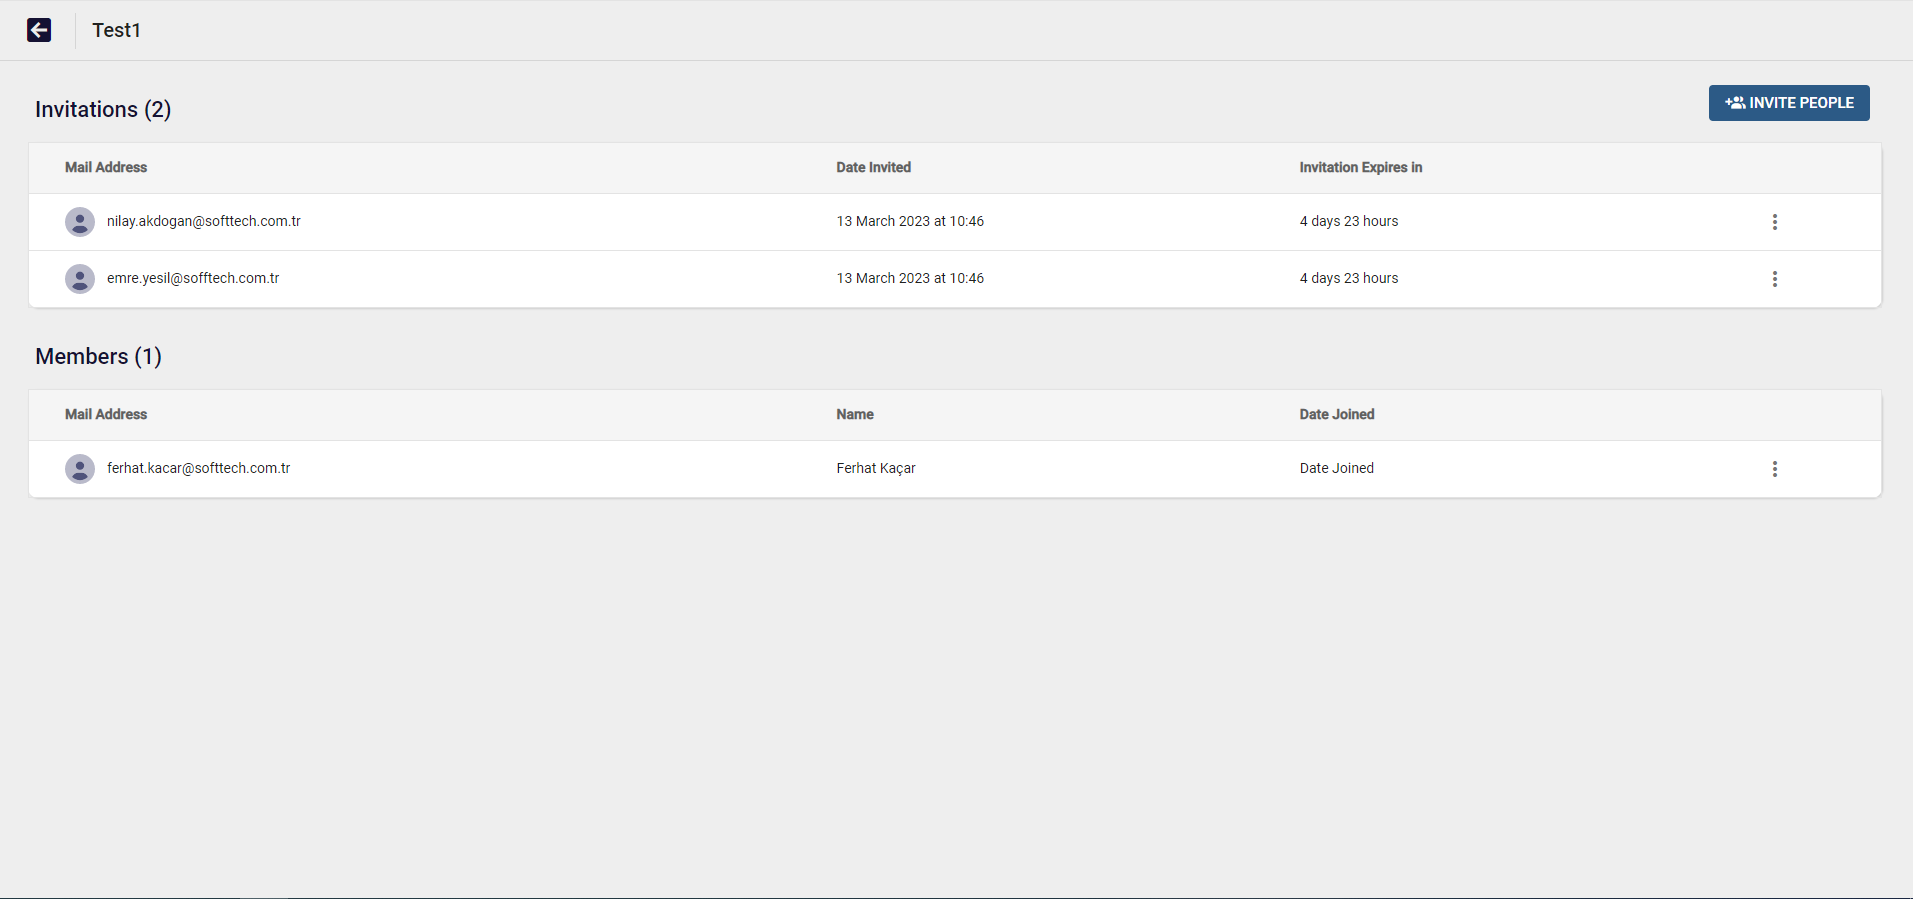Click the back arrow icon

[39, 30]
